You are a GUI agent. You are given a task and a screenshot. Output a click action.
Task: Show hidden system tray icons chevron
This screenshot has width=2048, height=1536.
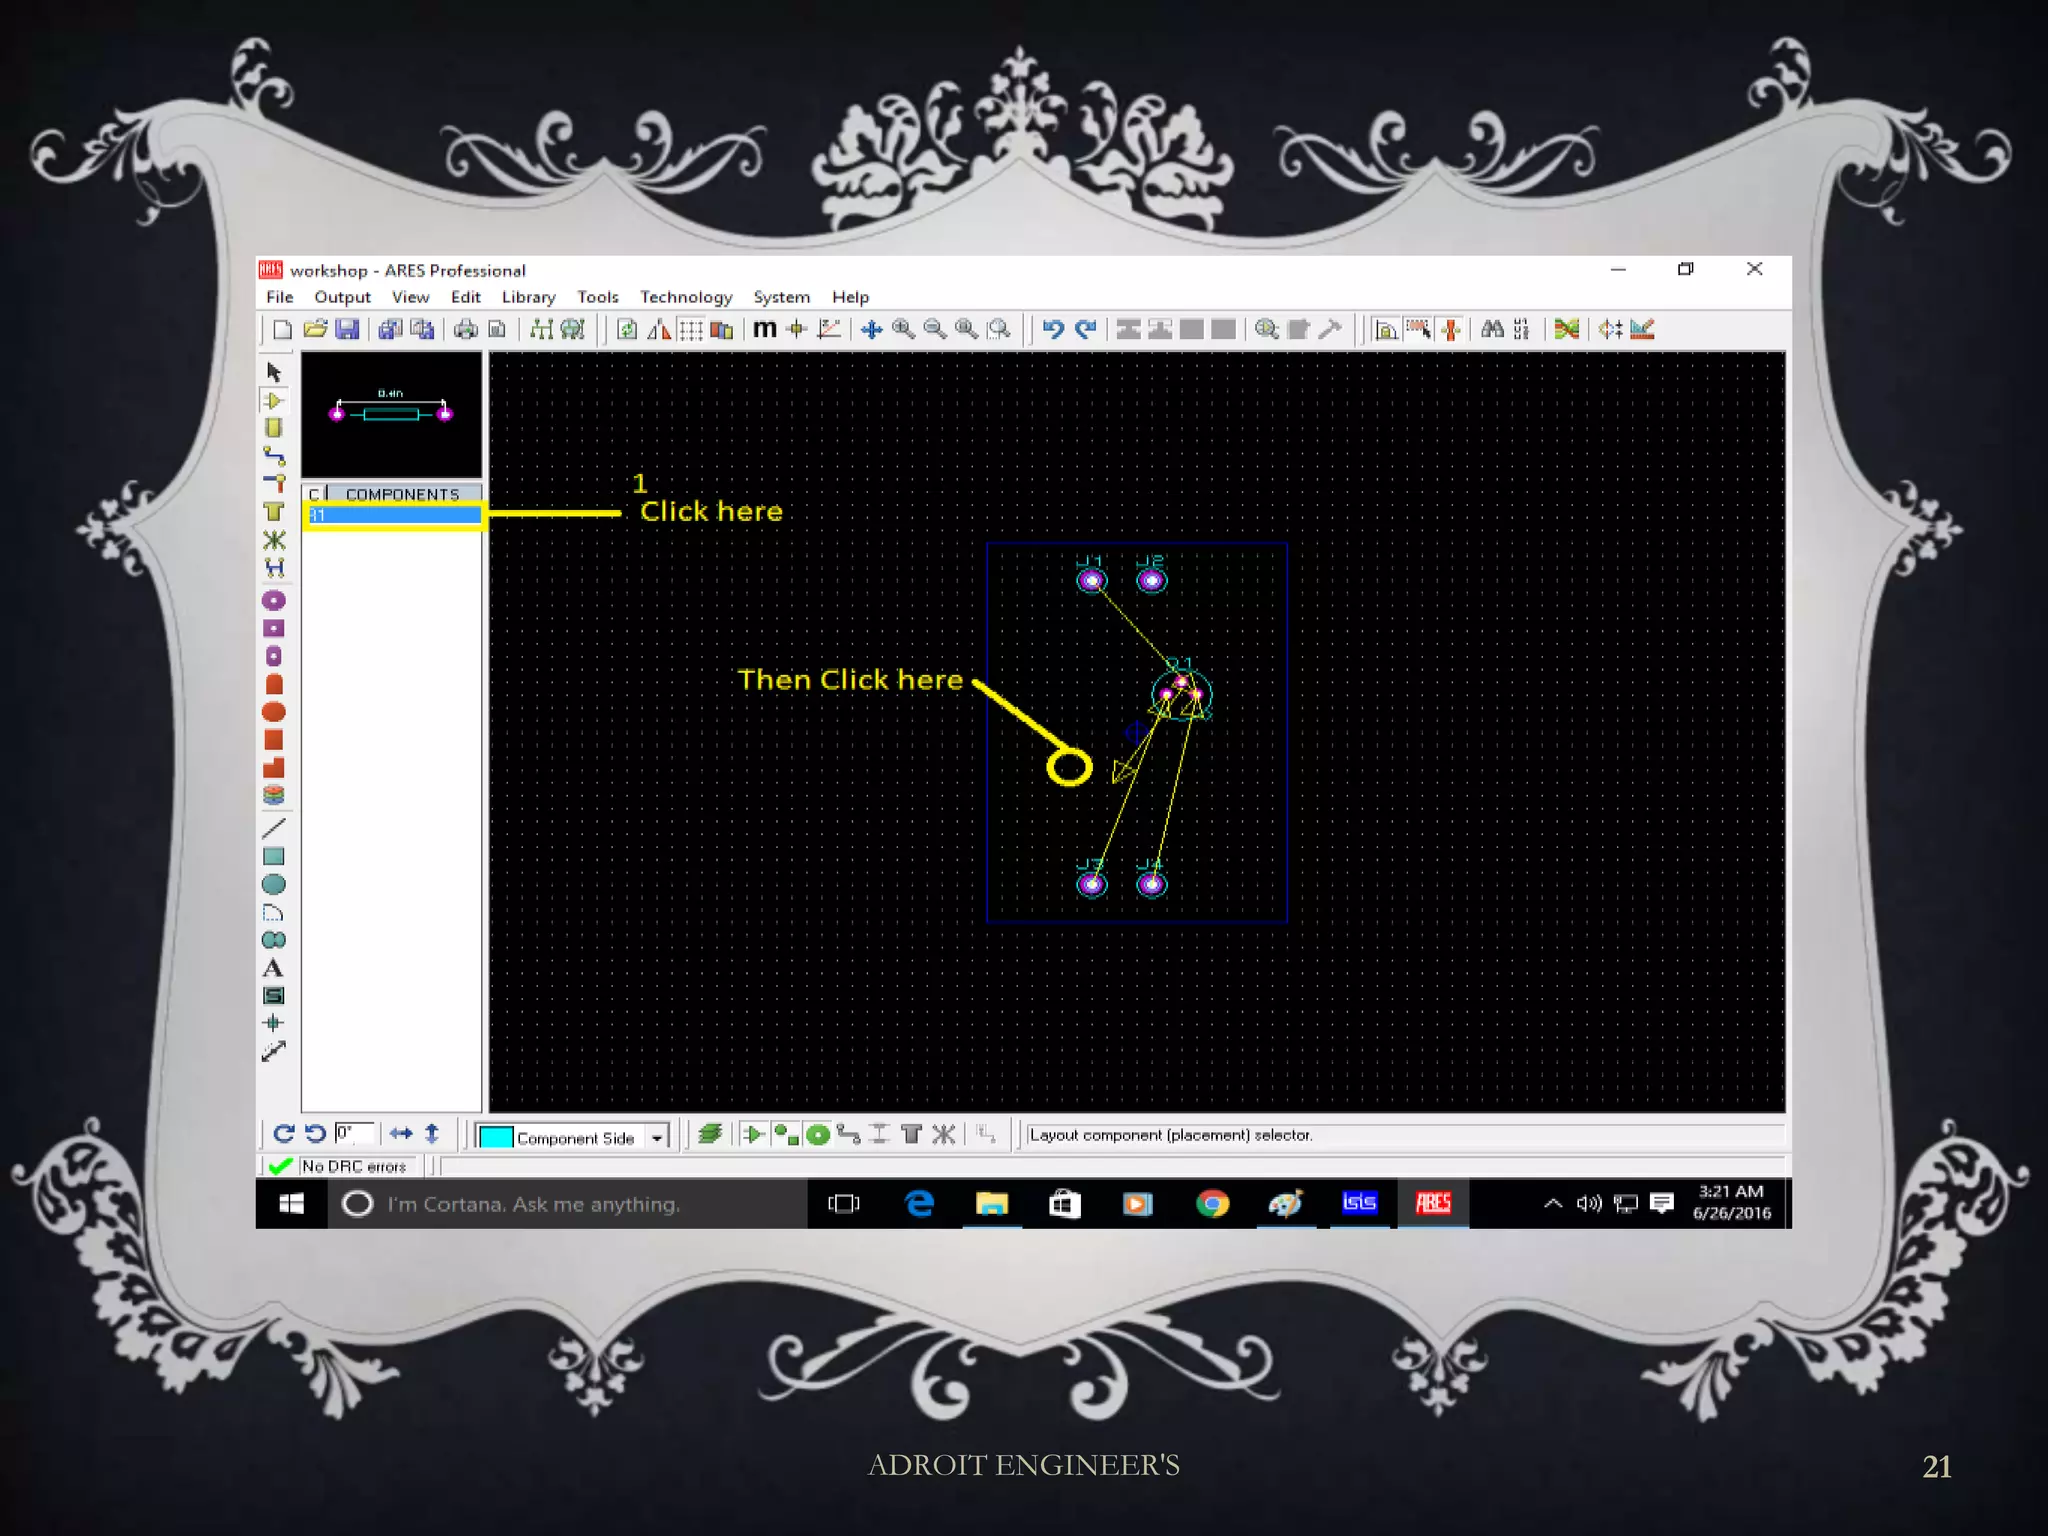1552,1203
